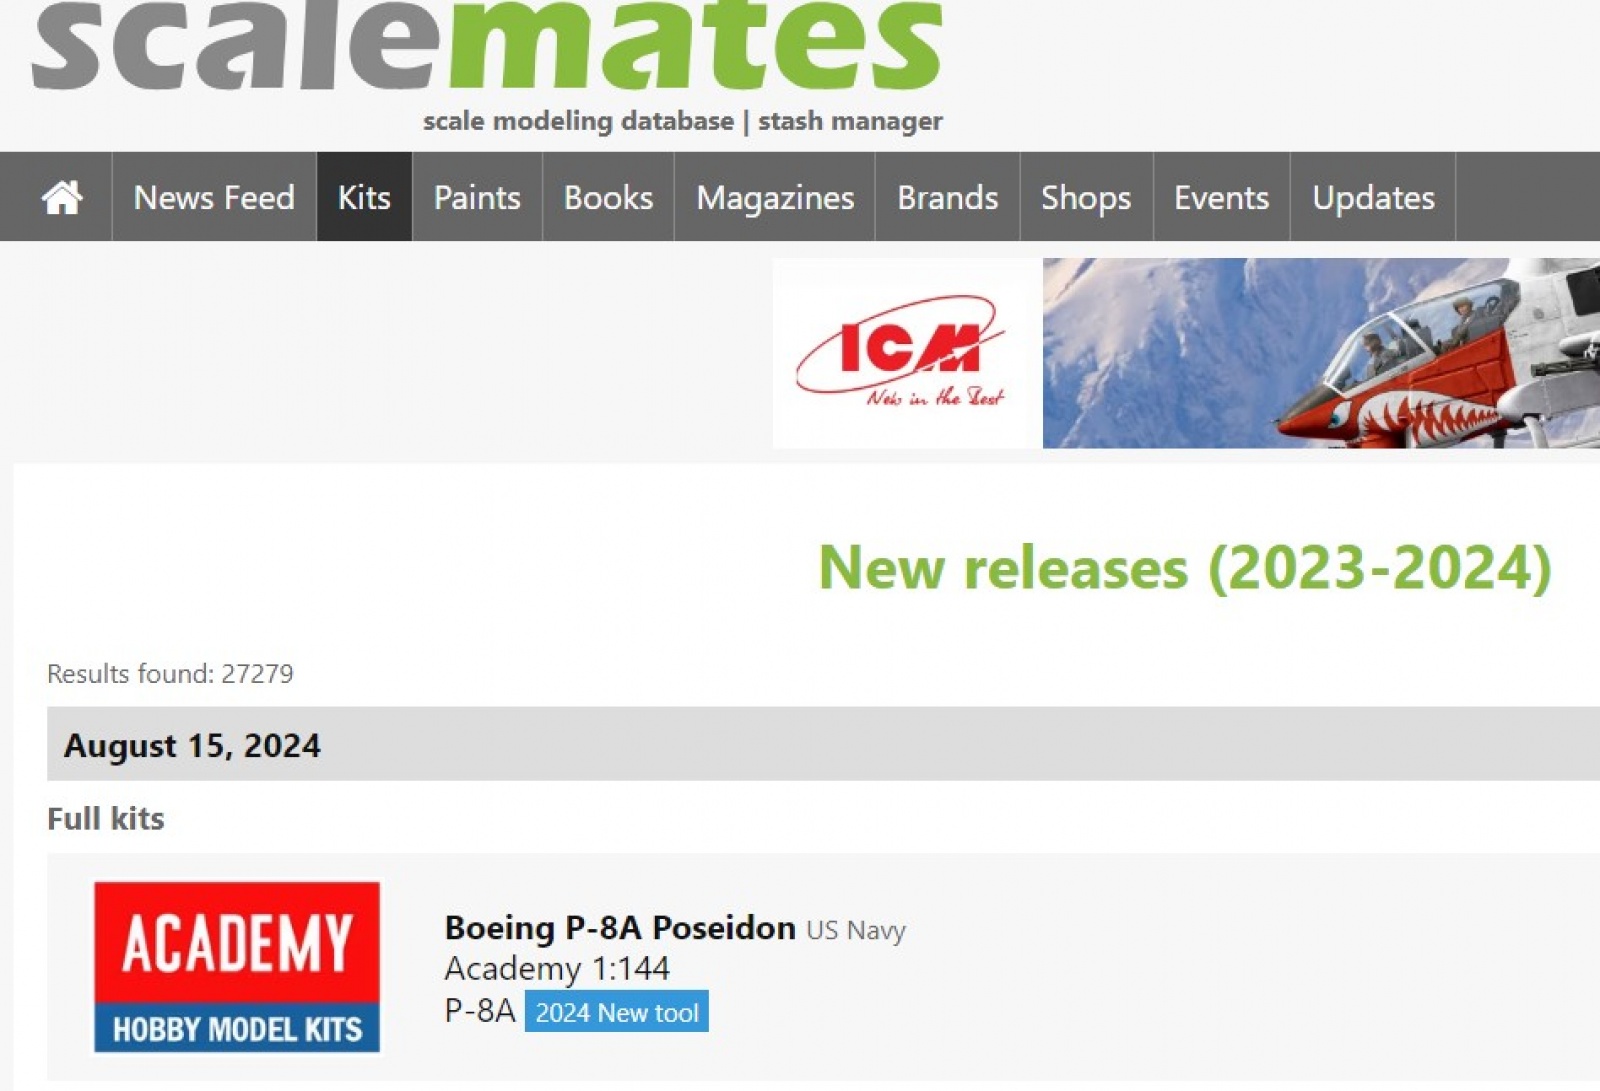Open the Paints section
Image resolution: width=1600 pixels, height=1091 pixels.
[477, 197]
